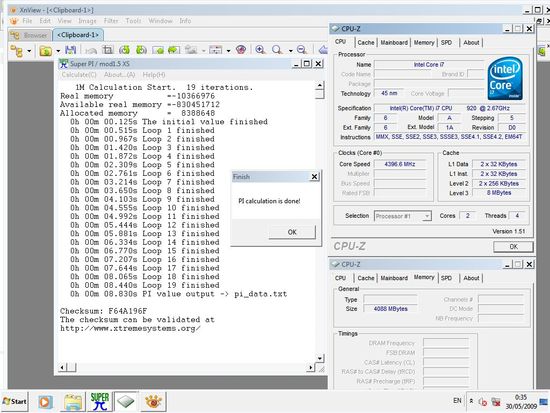Open the XnView Info menu
550x413 pixels.
(x=185, y=21)
